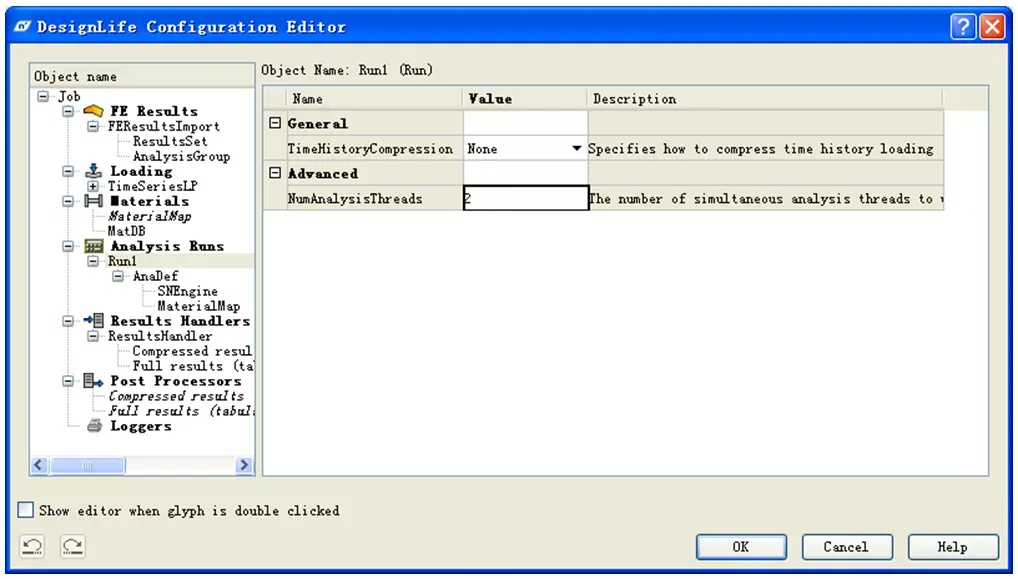The height and width of the screenshot is (579, 1018).
Task: Collapse the Job tree node
Action: [43, 96]
